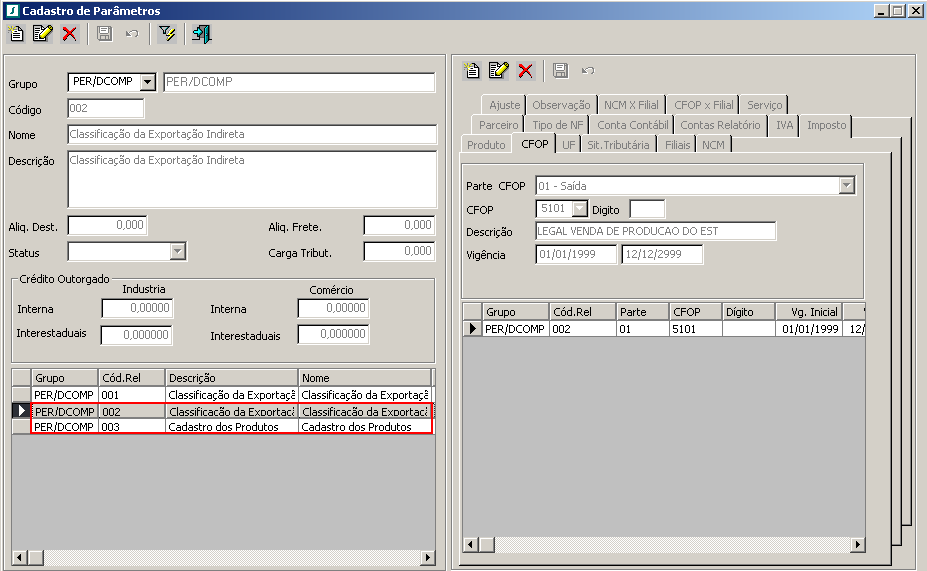Switch to the UF tab

tap(568, 145)
